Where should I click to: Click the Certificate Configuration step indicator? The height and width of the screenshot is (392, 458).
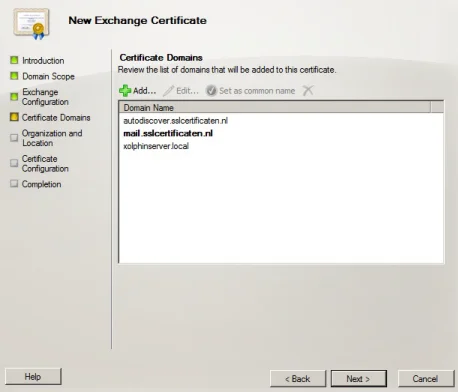point(14,163)
